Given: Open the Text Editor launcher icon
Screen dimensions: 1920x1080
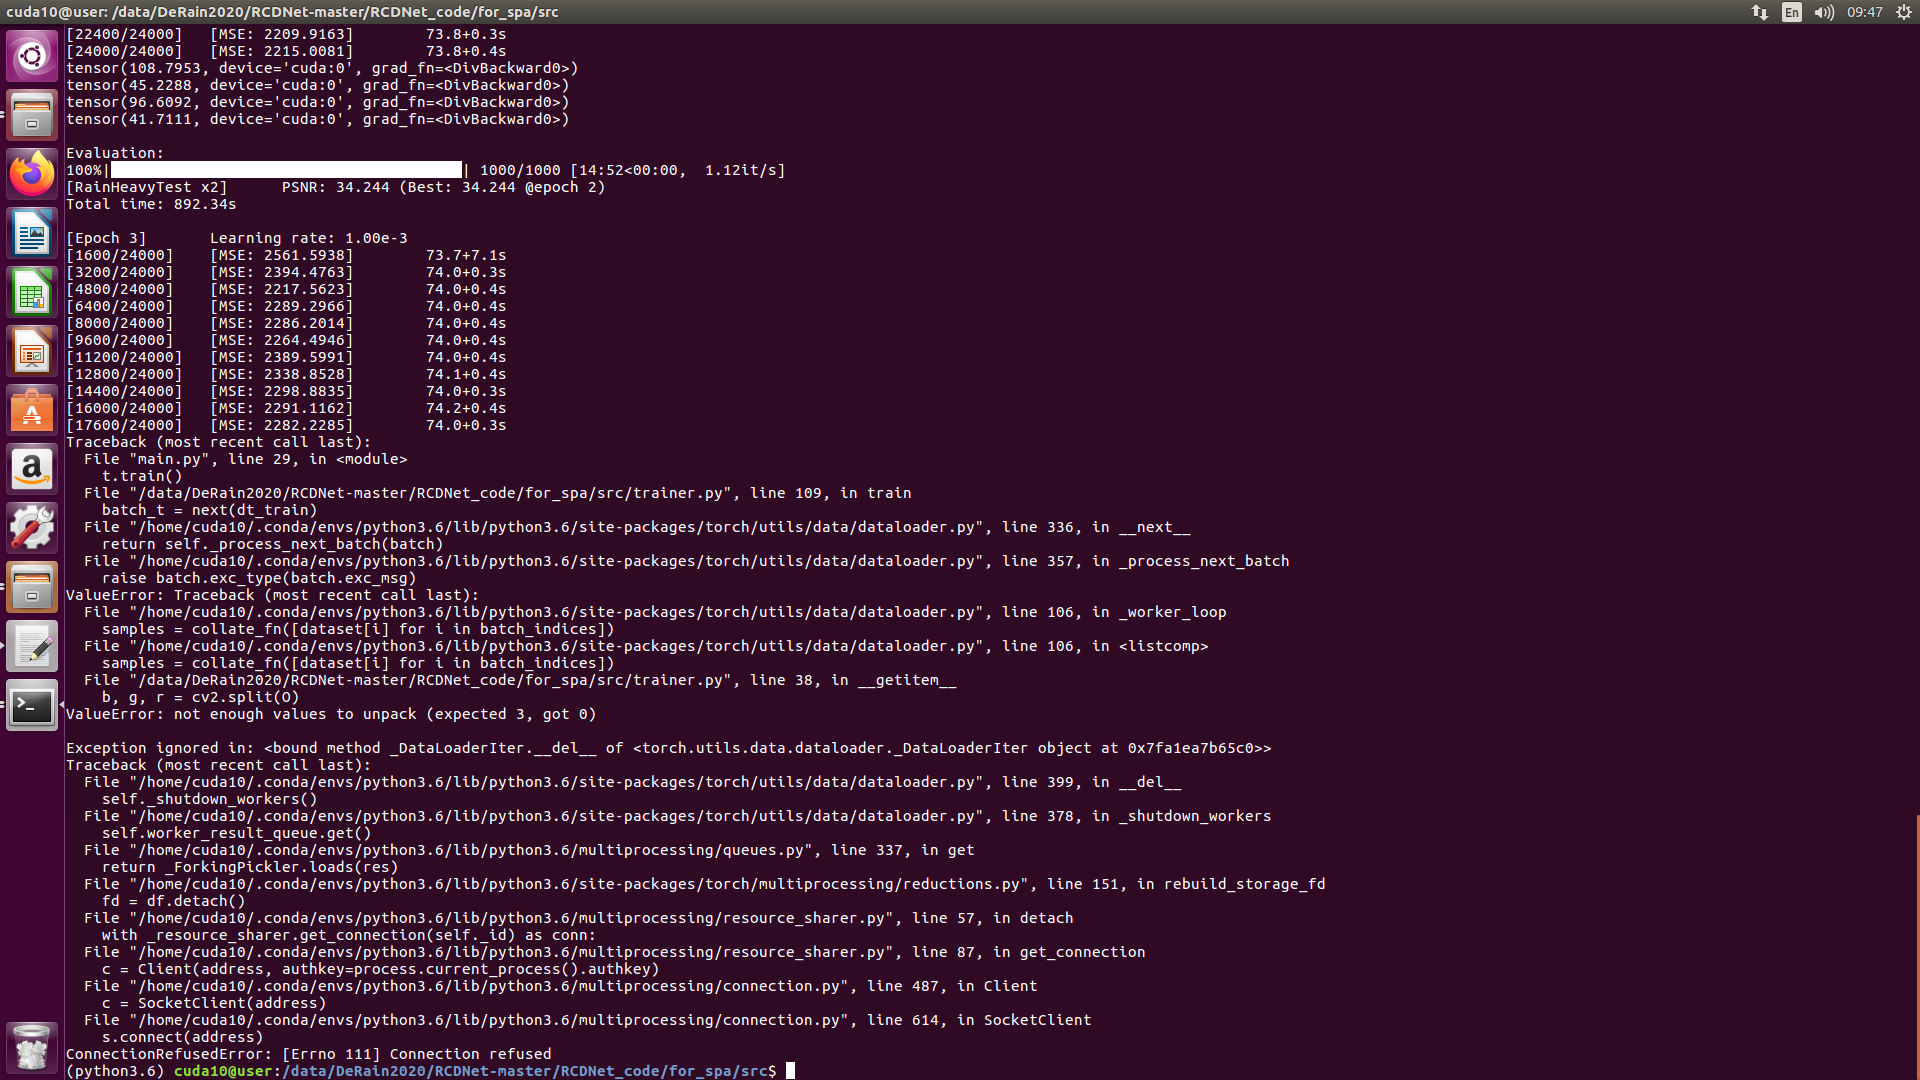Looking at the screenshot, I should click(x=32, y=647).
